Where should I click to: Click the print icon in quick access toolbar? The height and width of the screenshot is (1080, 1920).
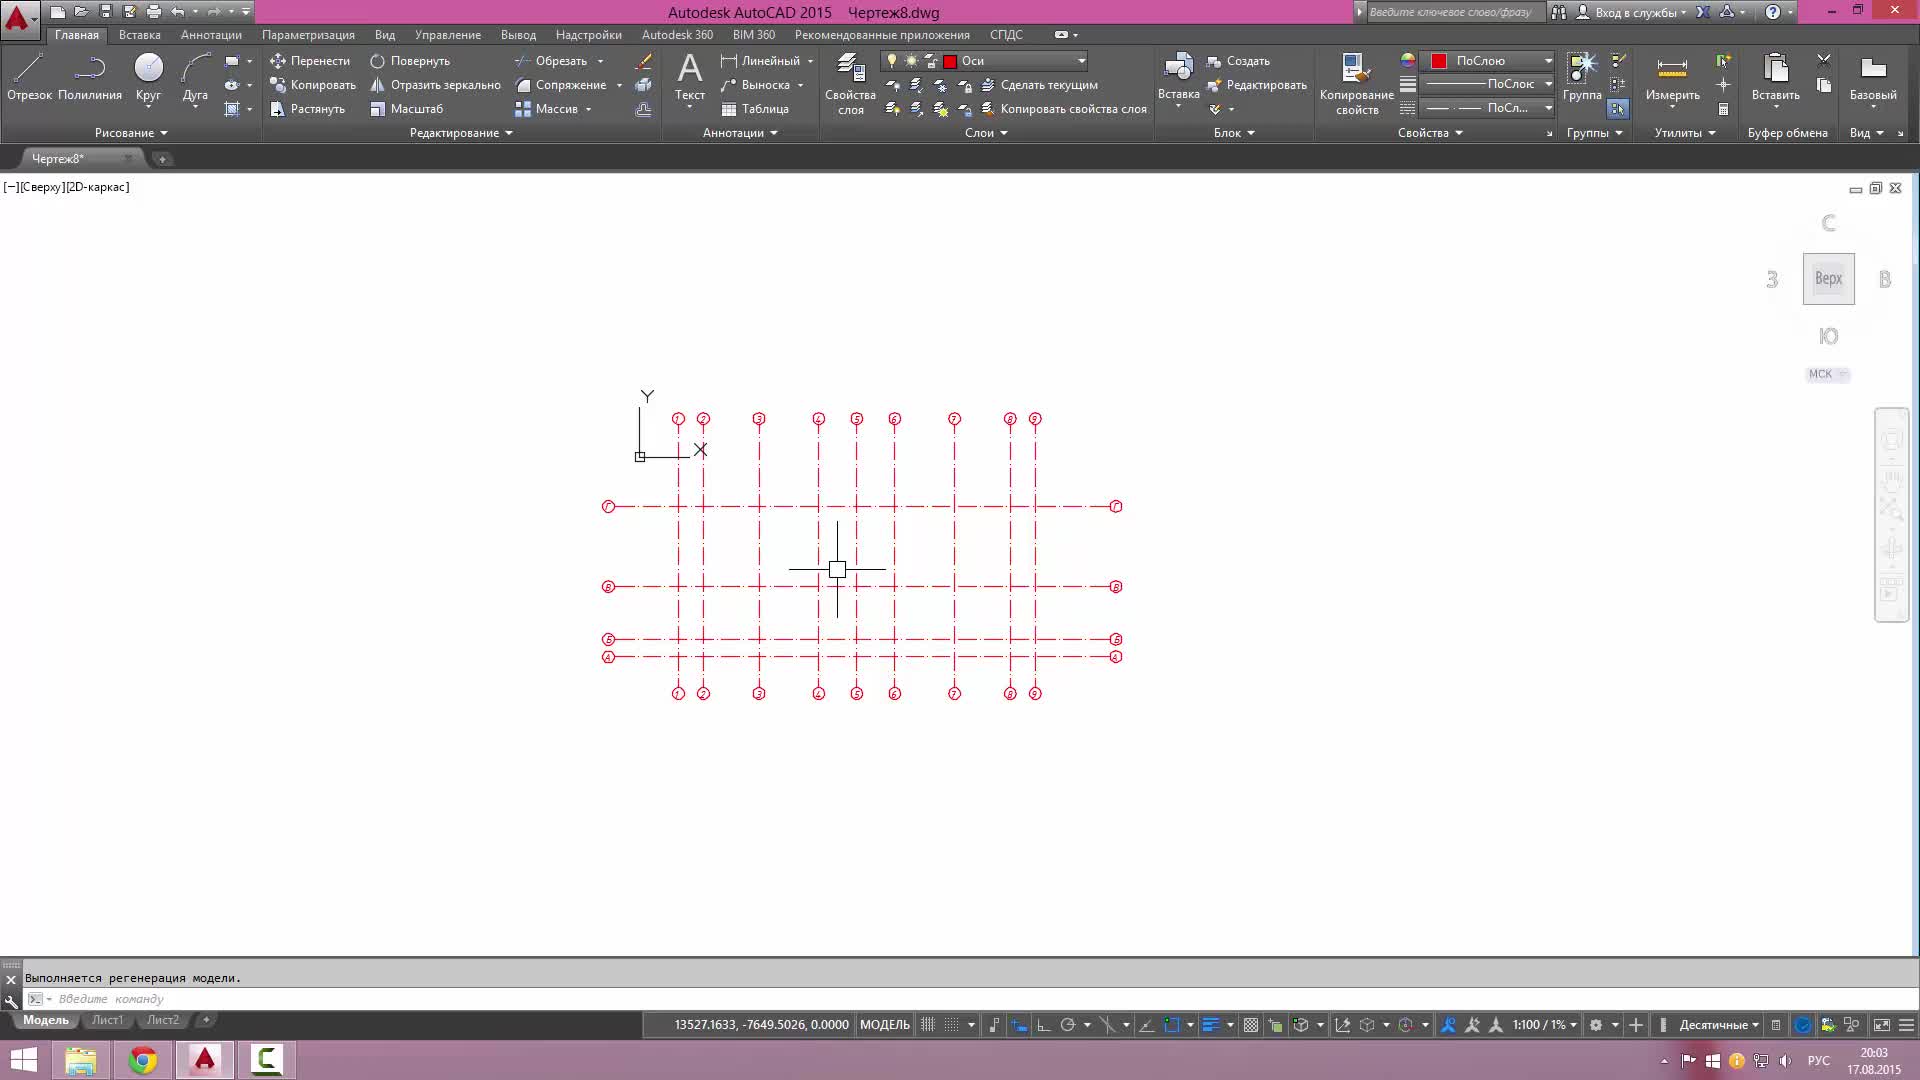[153, 12]
